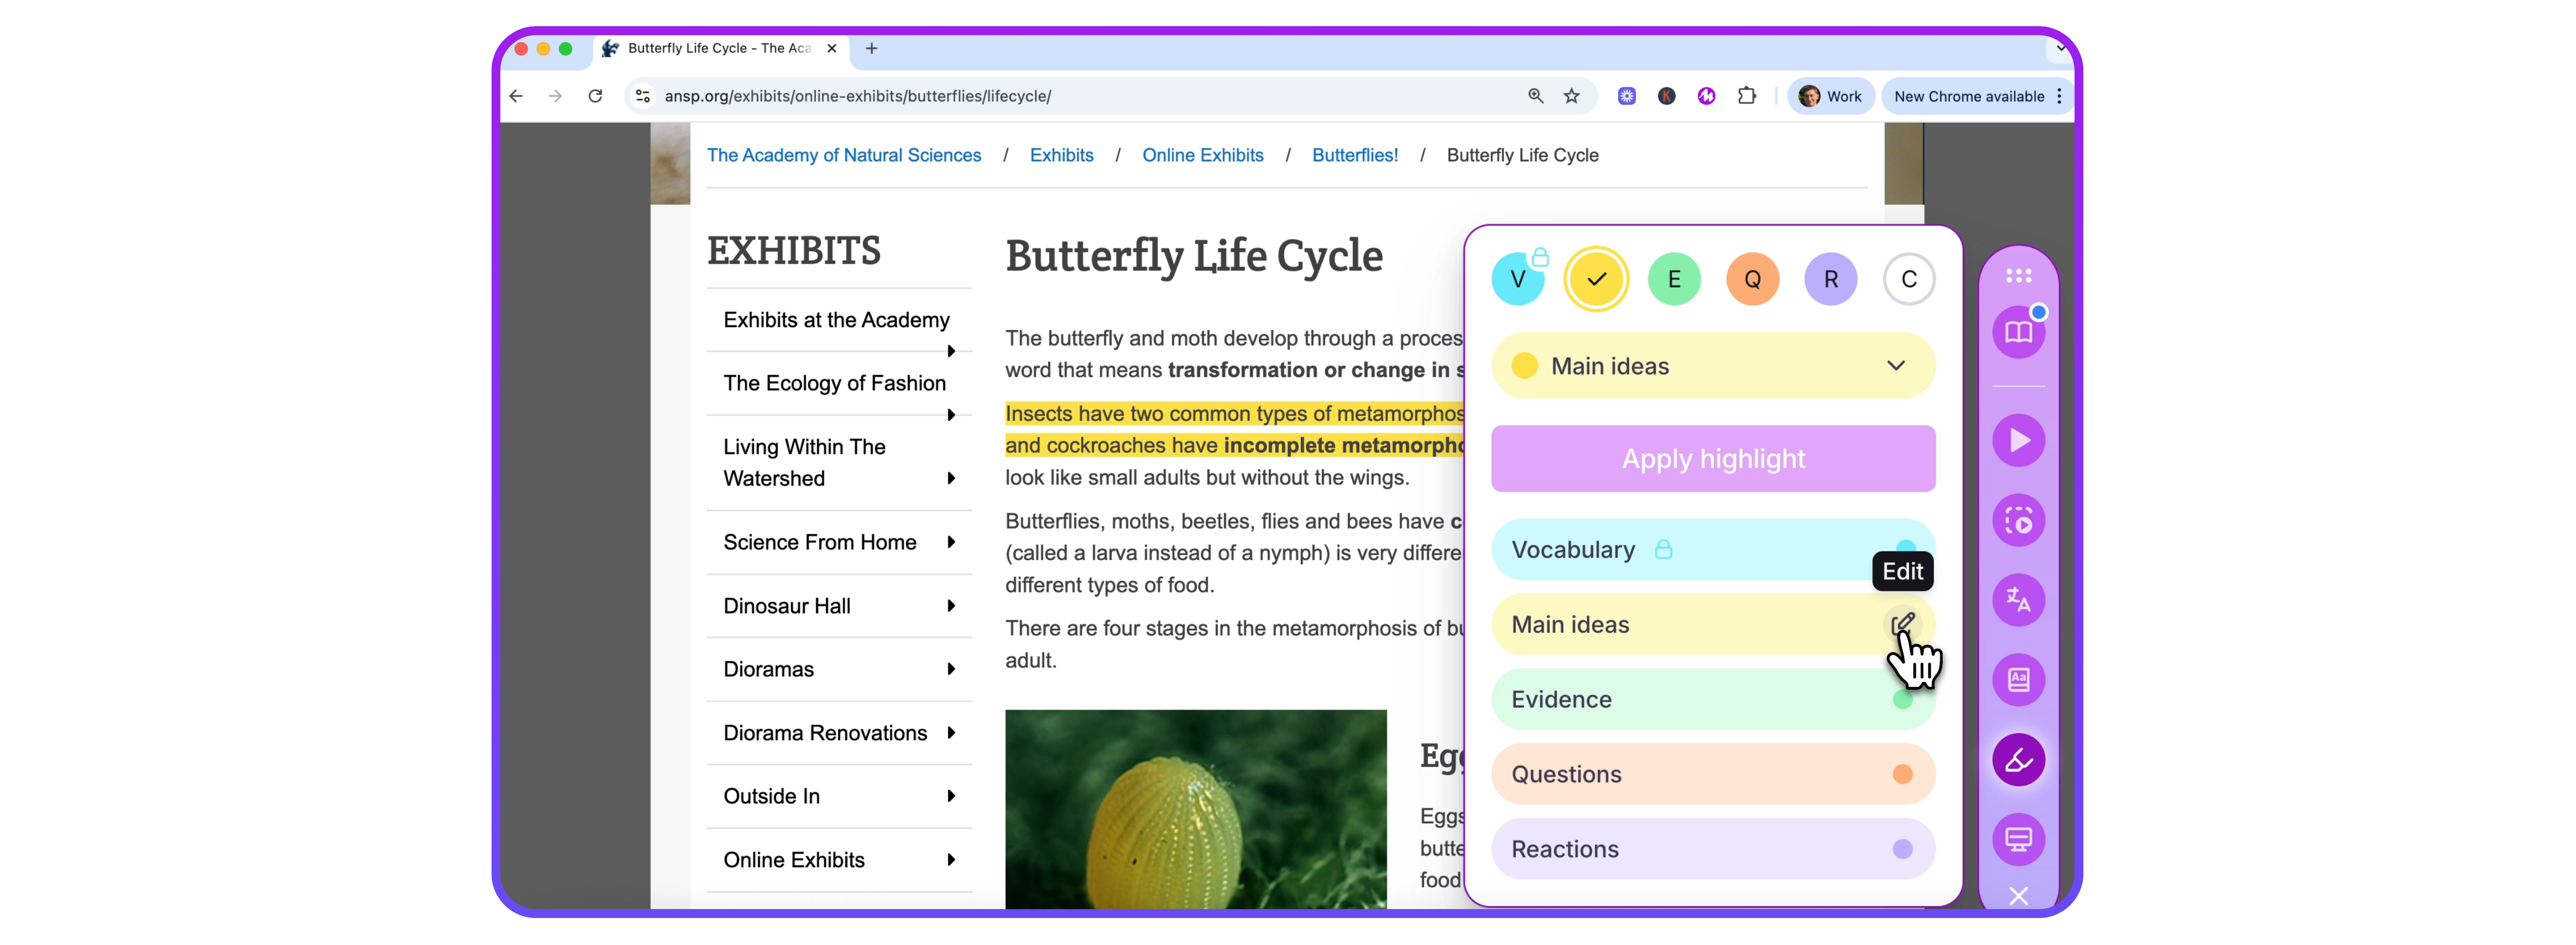Expand the Online Exhibits sidebar submenu arrow
2576x945 pixels.
(951, 860)
